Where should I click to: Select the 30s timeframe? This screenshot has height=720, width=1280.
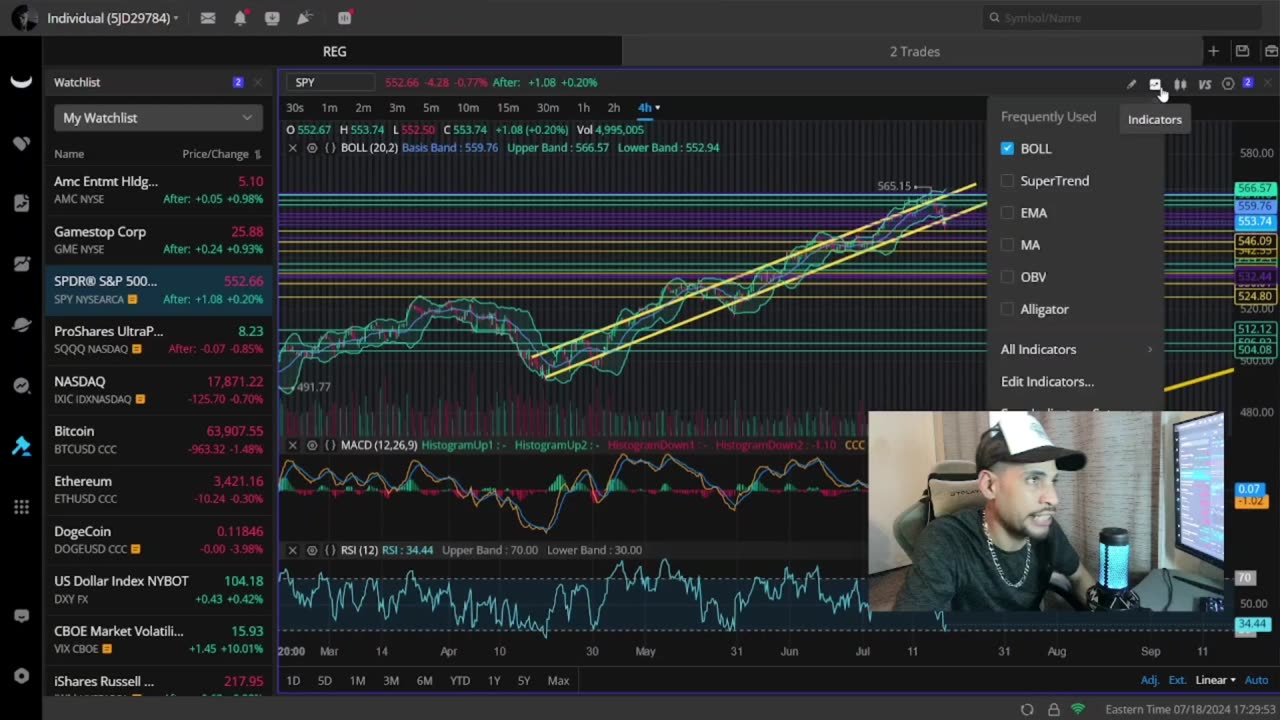coord(295,108)
